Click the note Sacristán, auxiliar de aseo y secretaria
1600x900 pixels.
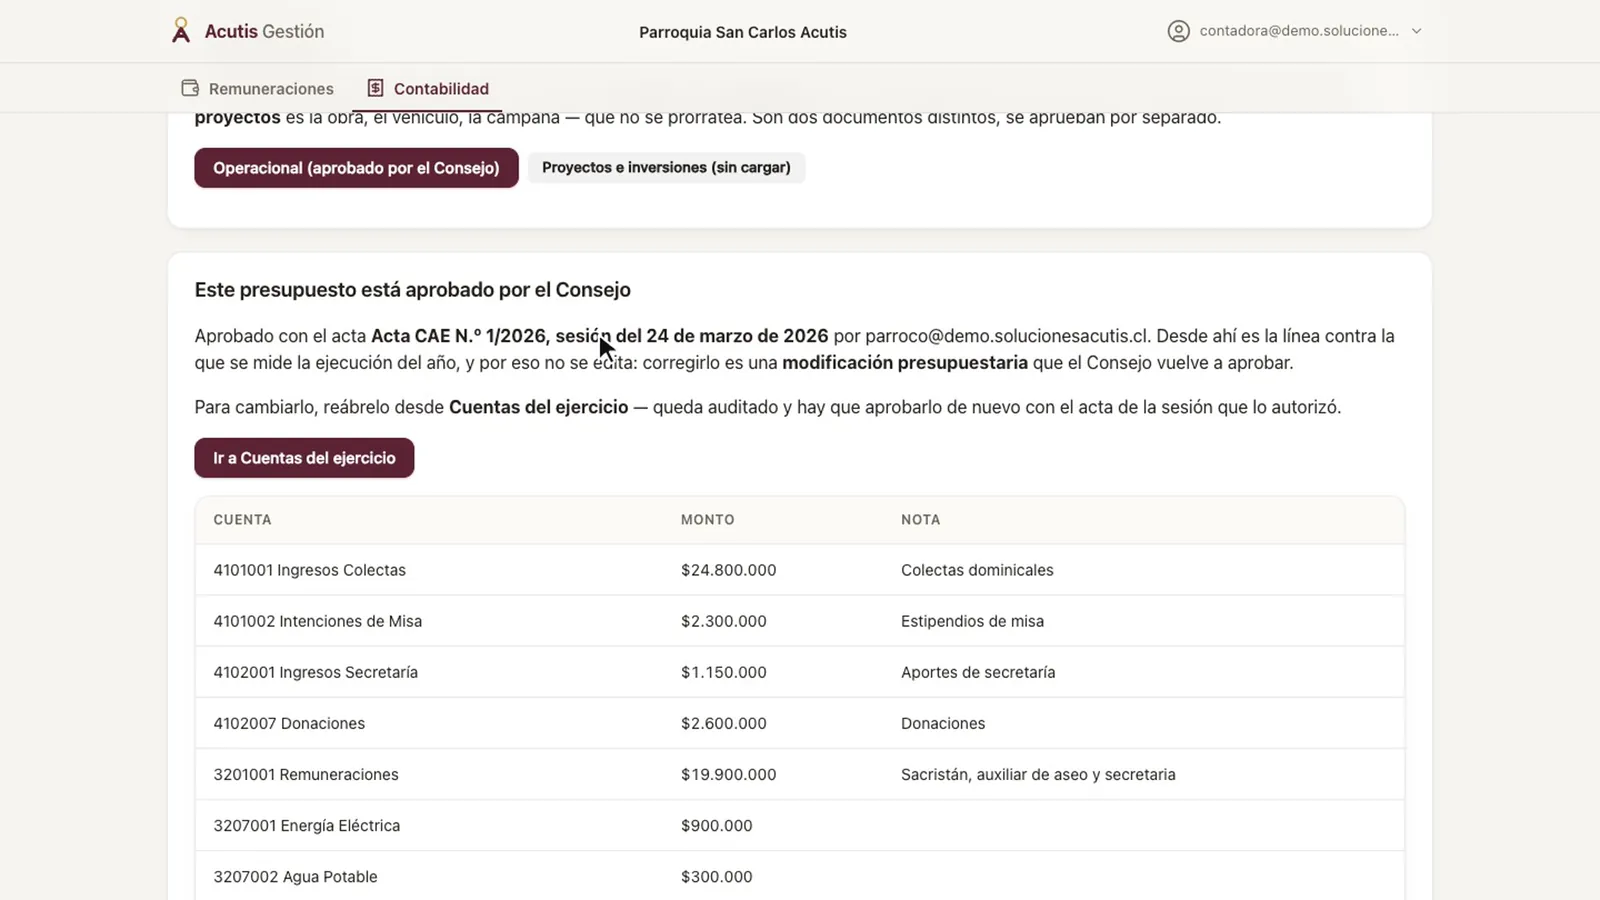coord(1038,774)
